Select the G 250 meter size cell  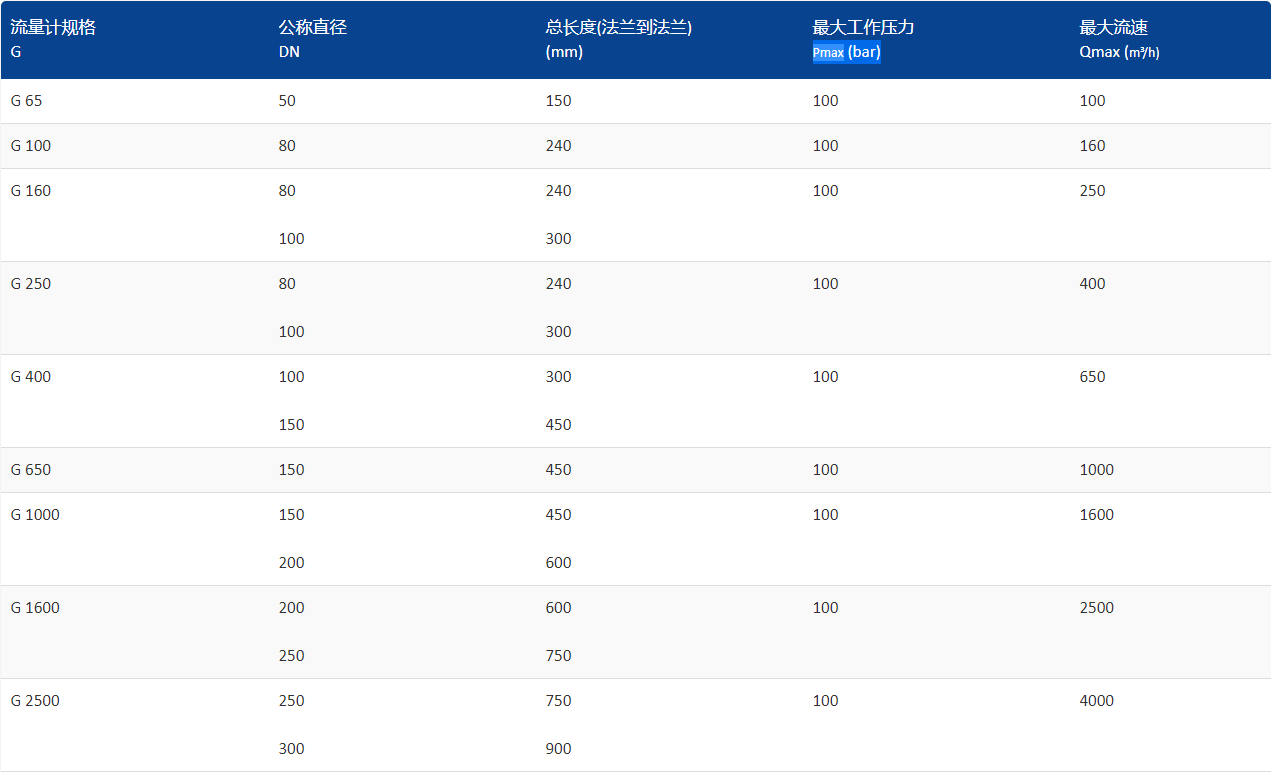pyautogui.click(x=30, y=284)
